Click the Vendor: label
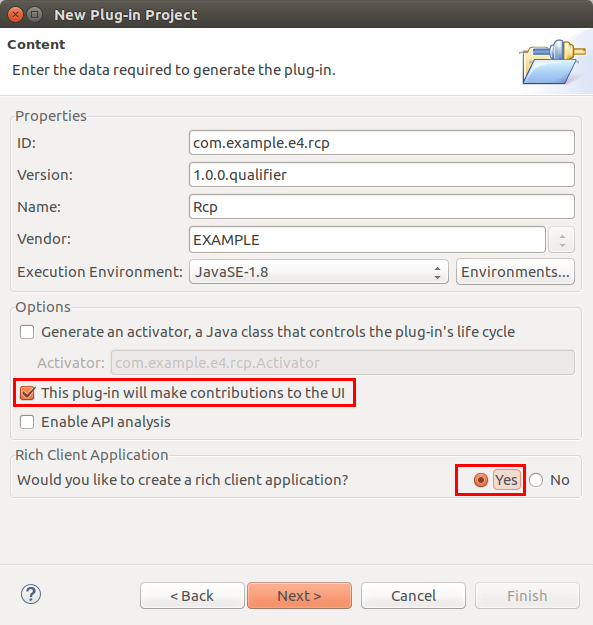 (44, 239)
